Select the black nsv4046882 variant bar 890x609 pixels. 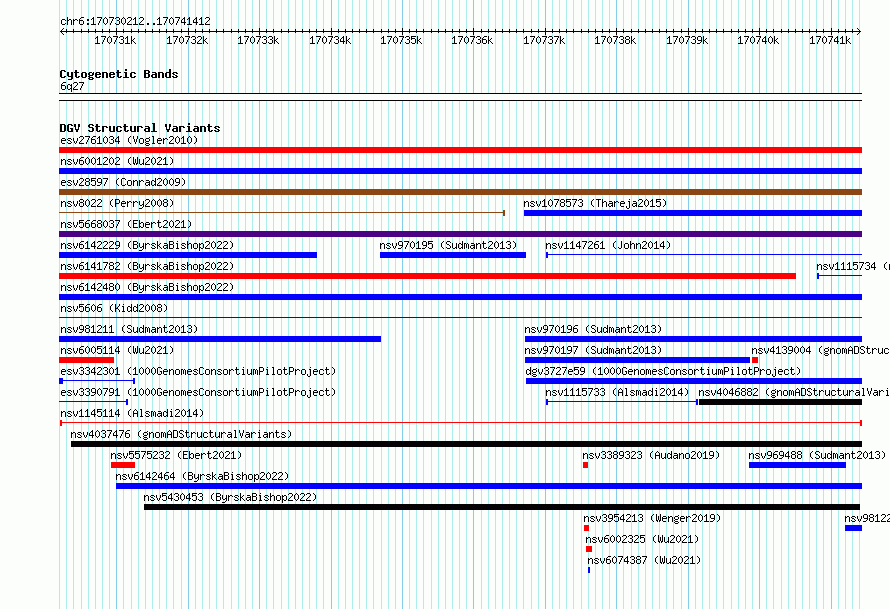pyautogui.click(x=780, y=402)
